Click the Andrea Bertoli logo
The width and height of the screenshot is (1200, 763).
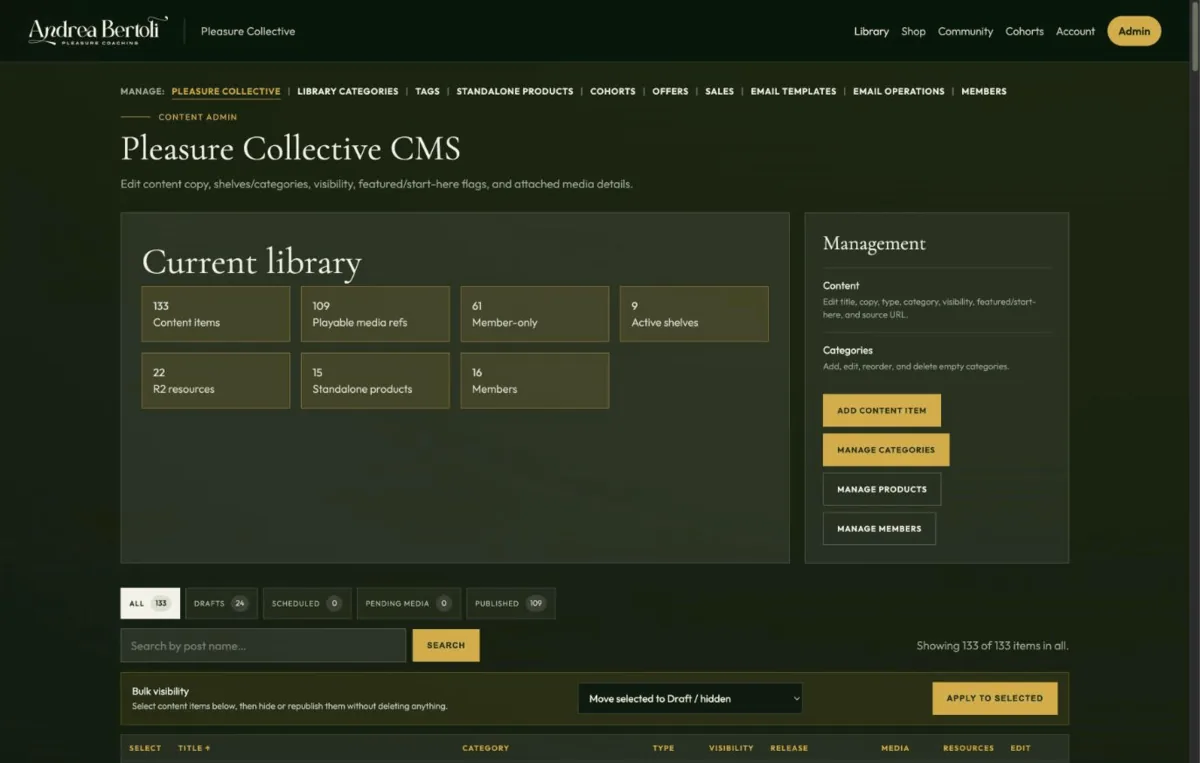[98, 31]
